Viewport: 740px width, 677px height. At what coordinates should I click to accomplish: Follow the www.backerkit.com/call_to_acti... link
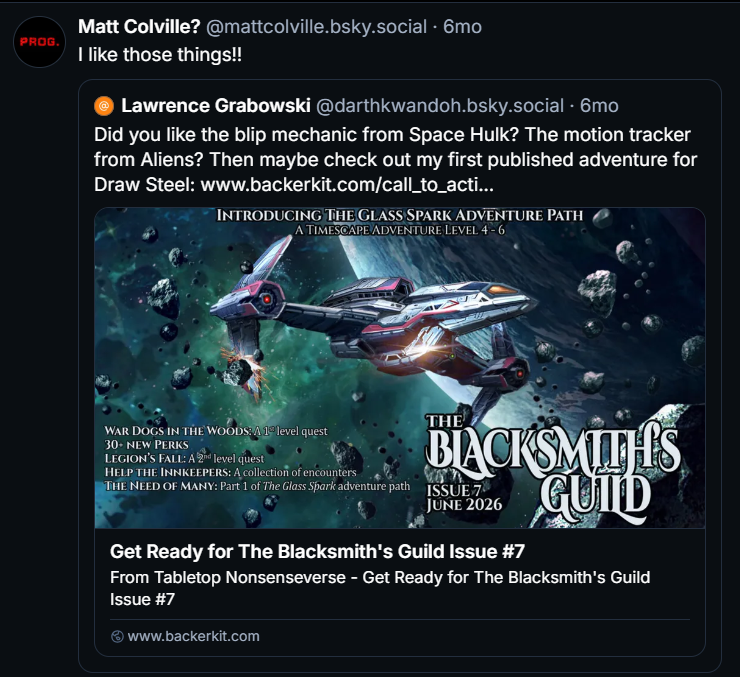coord(347,184)
